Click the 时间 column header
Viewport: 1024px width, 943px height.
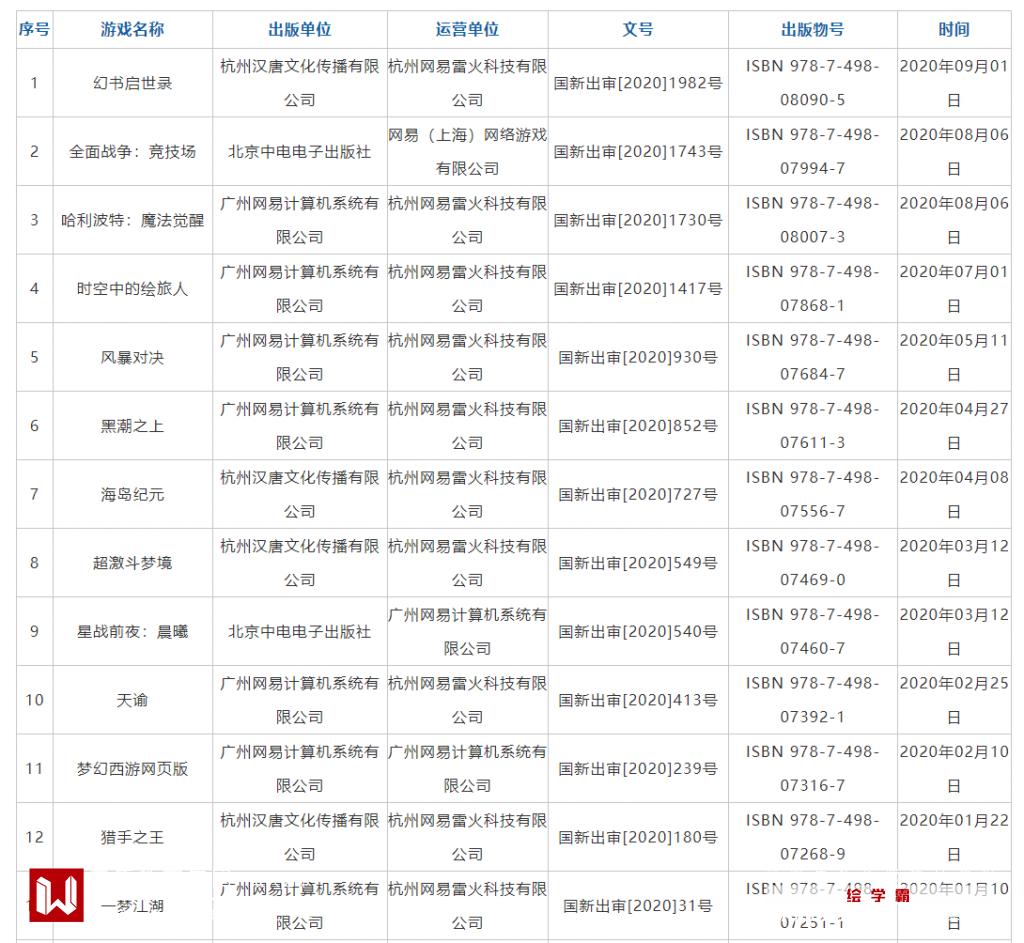pos(953,29)
